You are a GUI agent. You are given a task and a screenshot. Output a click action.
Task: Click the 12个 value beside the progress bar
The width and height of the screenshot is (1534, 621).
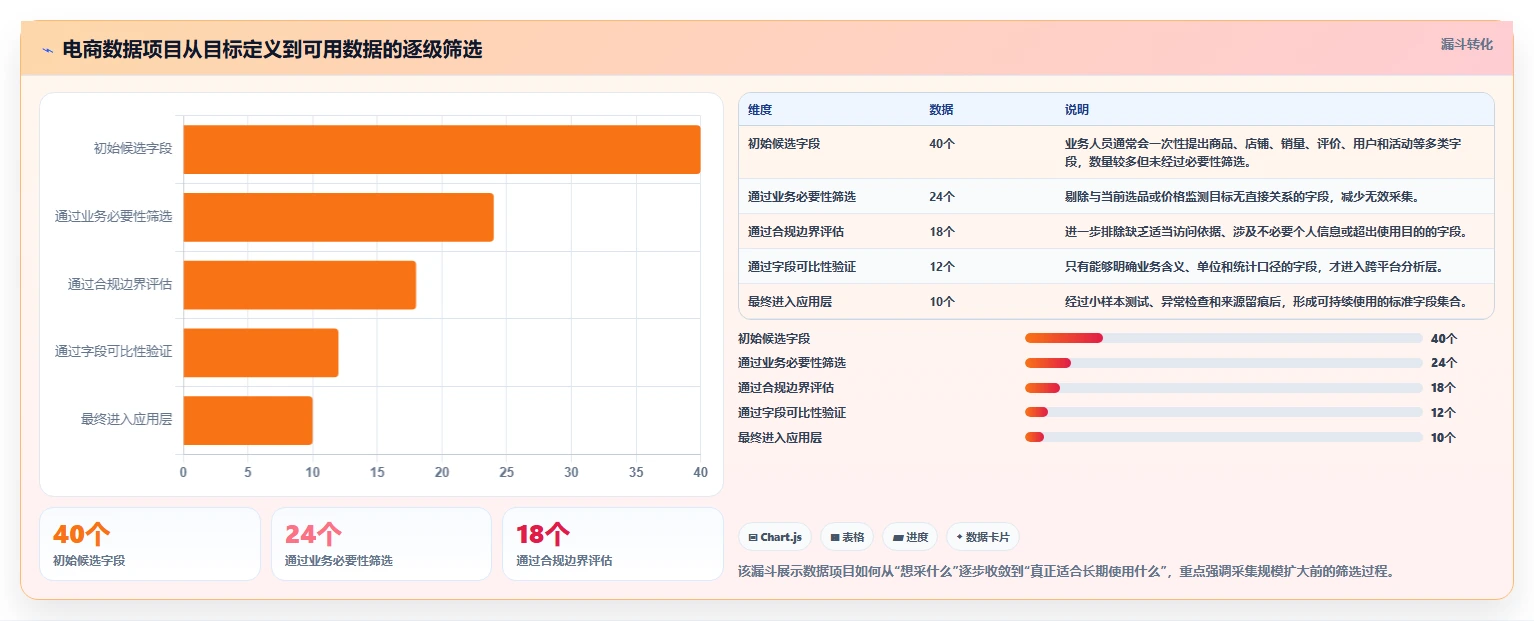pyautogui.click(x=1444, y=412)
